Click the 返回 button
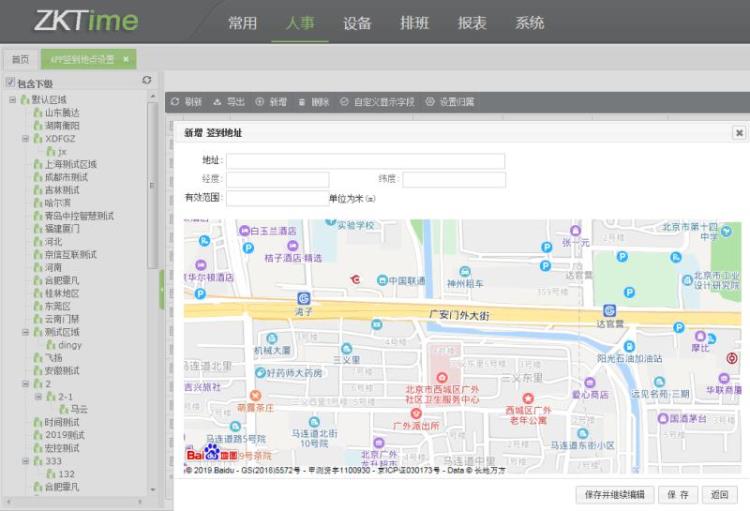Image resolution: width=750 pixels, height=511 pixels. [x=720, y=495]
